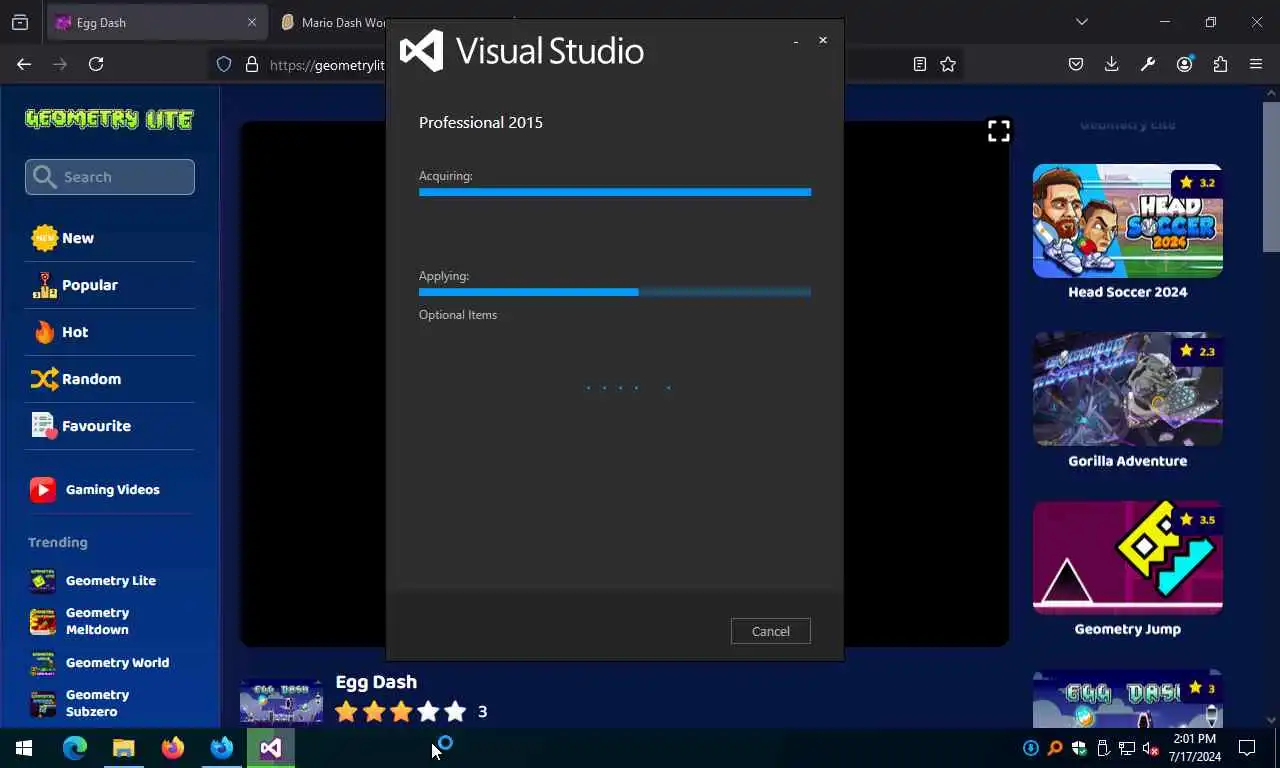
Task: Open the Windows notification center
Action: pos(1247,748)
